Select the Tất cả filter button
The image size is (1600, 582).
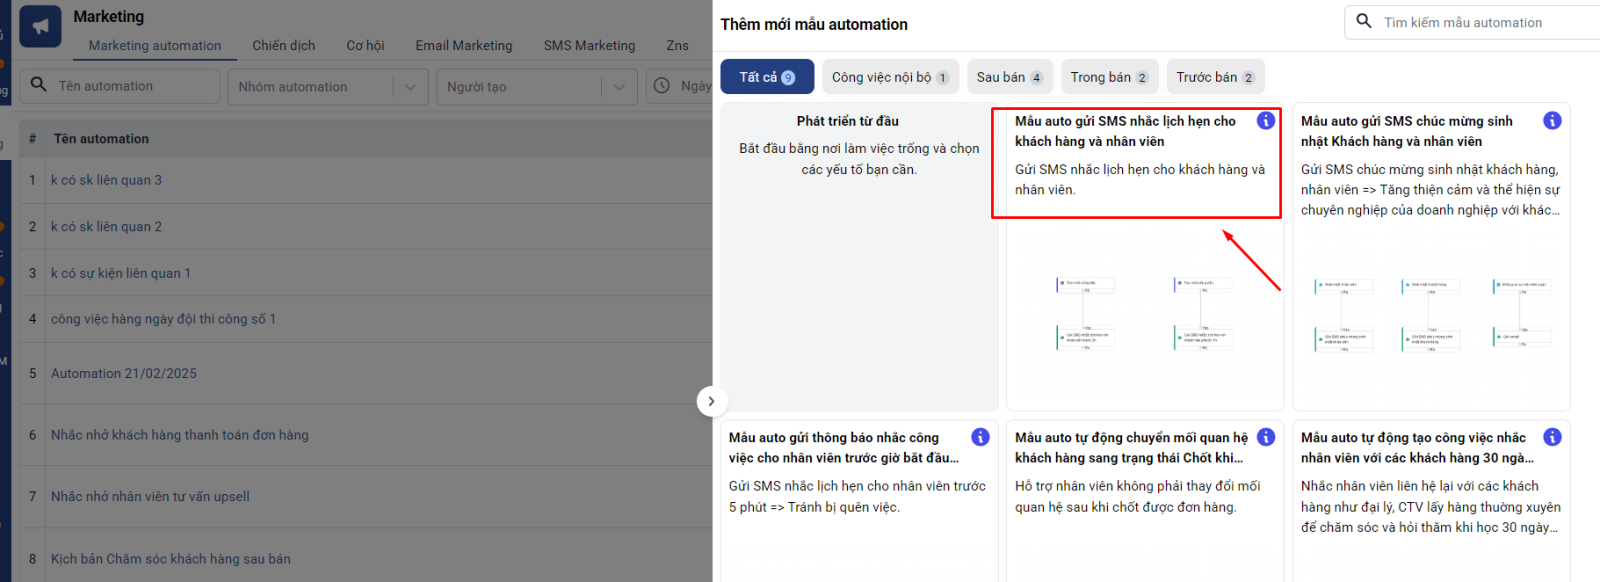point(767,77)
